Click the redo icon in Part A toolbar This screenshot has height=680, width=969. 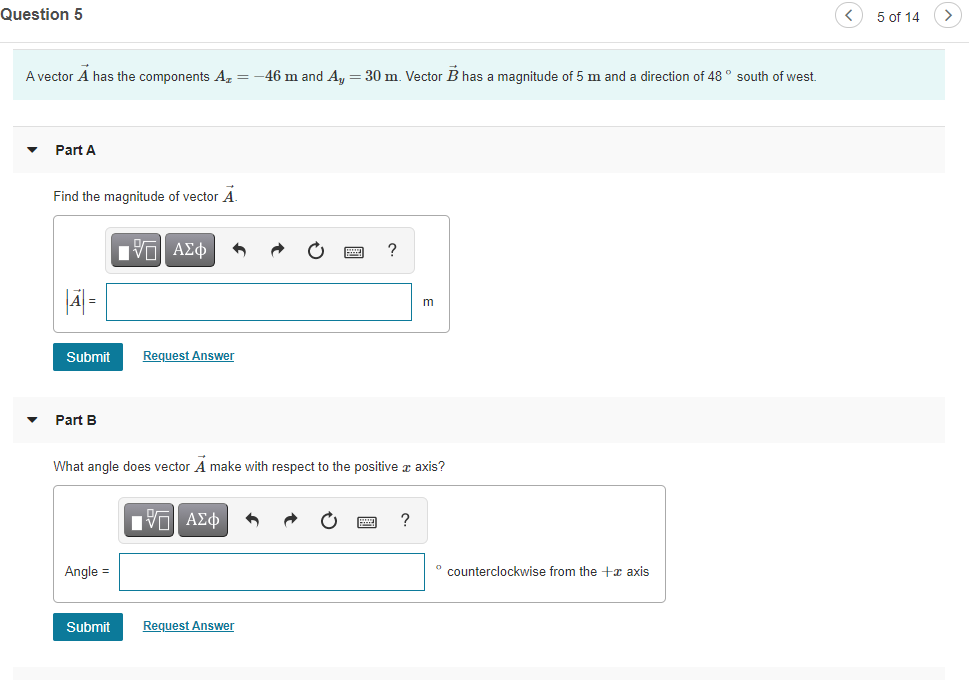click(277, 250)
